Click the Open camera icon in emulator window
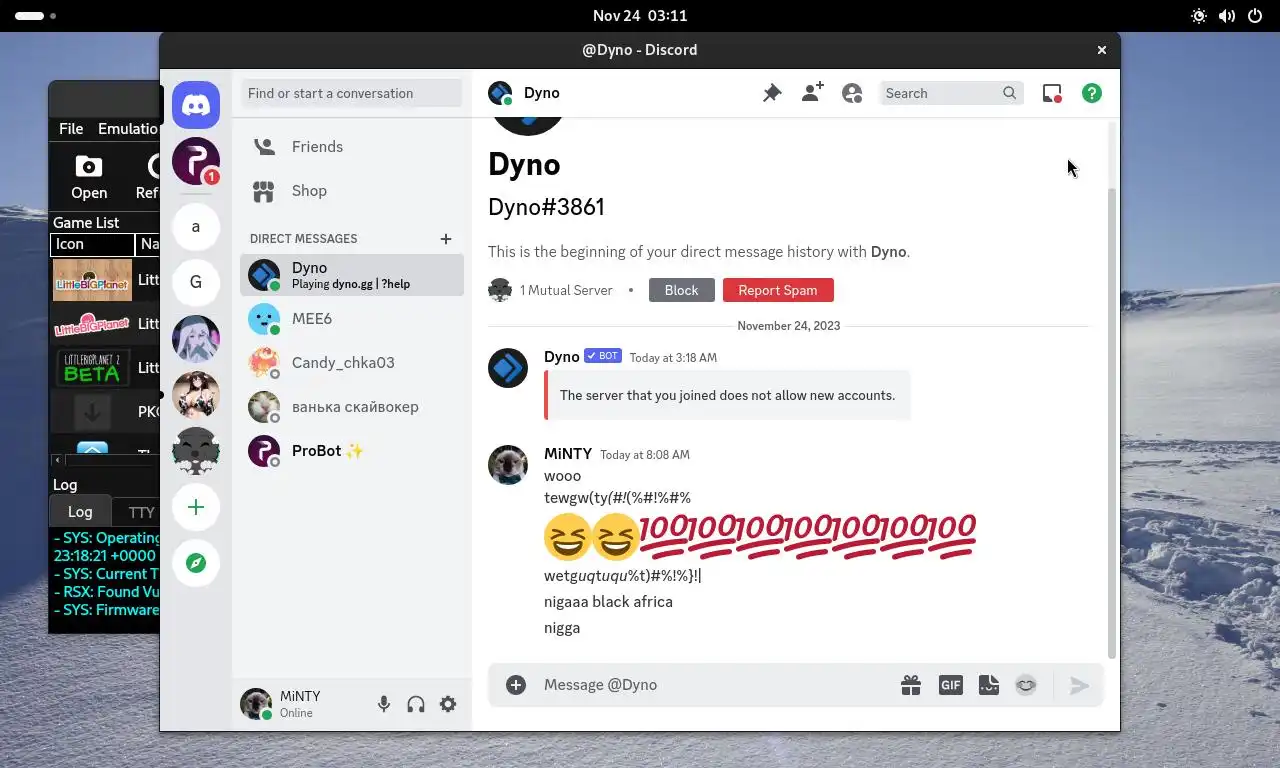The image size is (1280, 768). [x=89, y=167]
